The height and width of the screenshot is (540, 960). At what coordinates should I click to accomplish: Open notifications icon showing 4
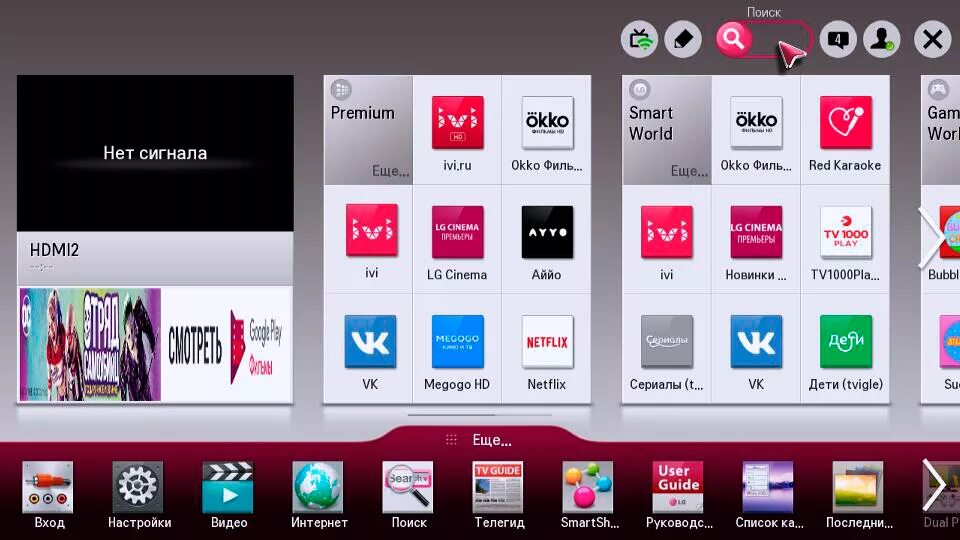tap(838, 40)
